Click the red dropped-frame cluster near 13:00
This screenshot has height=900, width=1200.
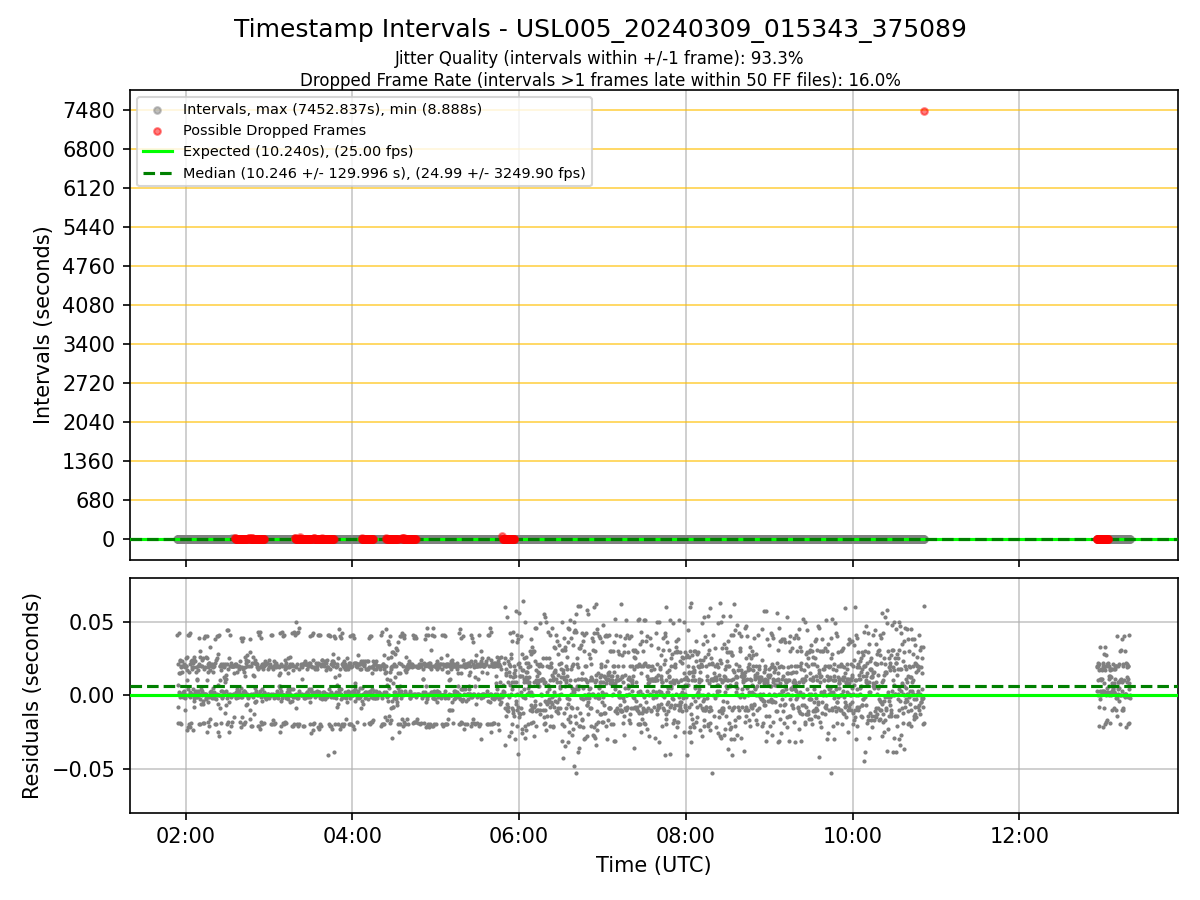pos(1103,539)
